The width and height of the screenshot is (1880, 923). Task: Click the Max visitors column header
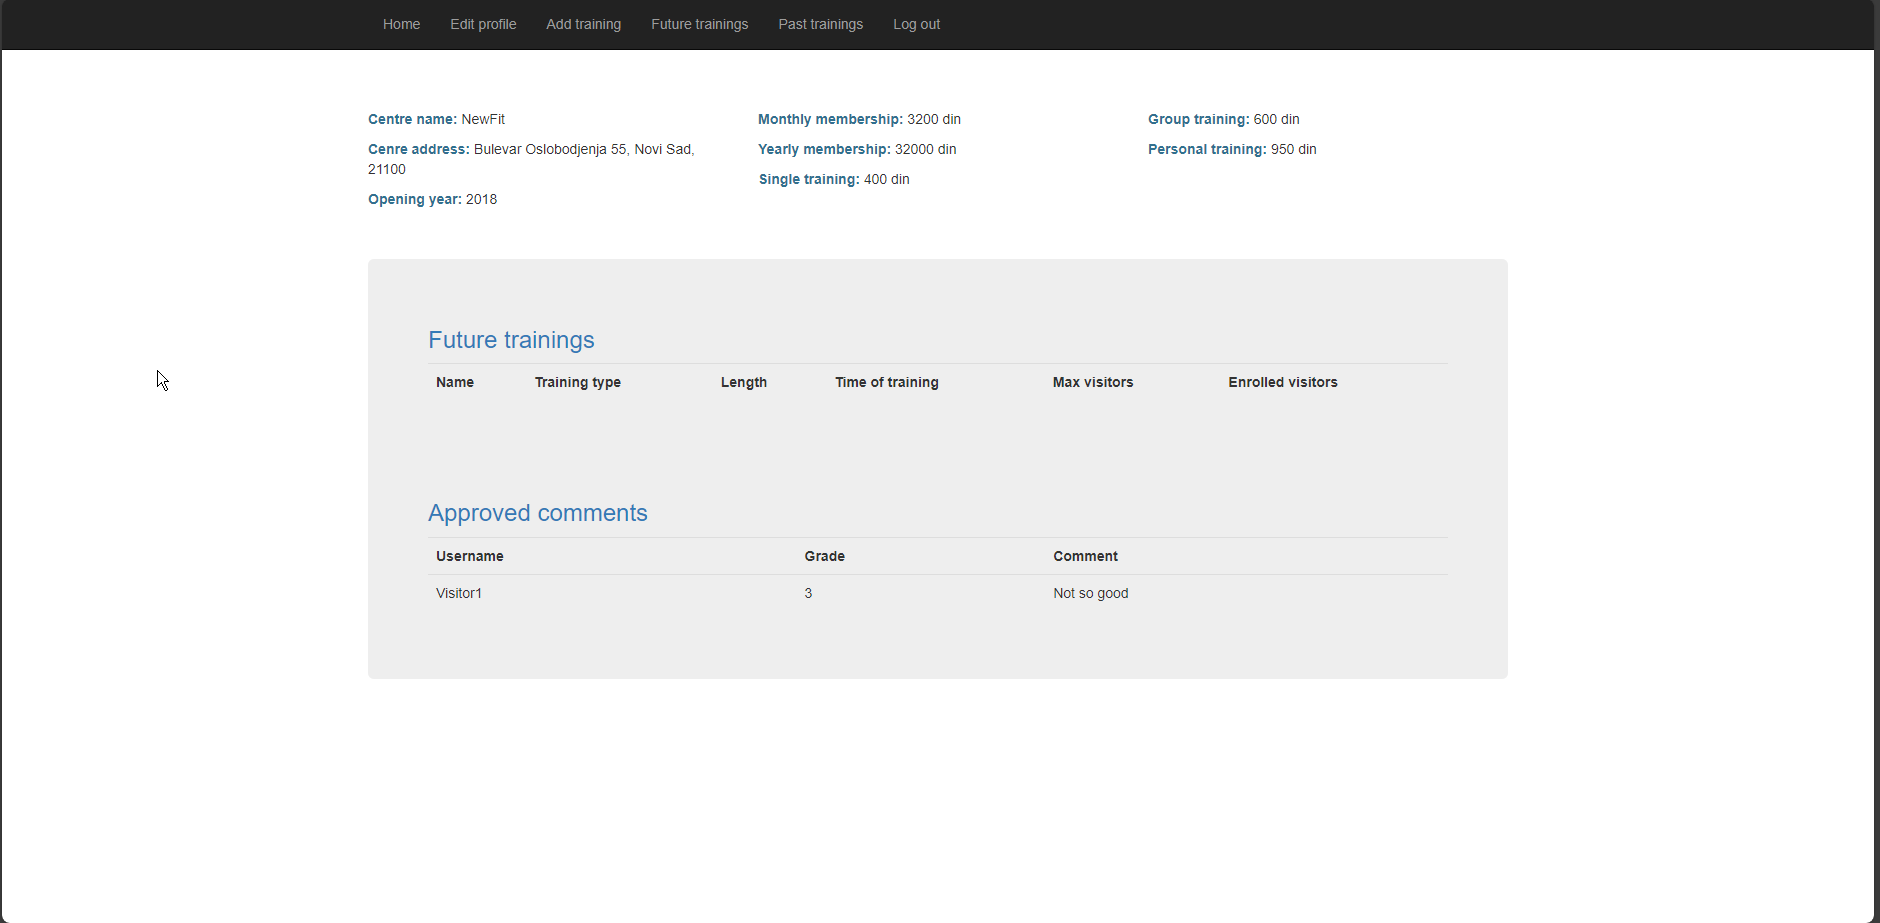click(1093, 382)
